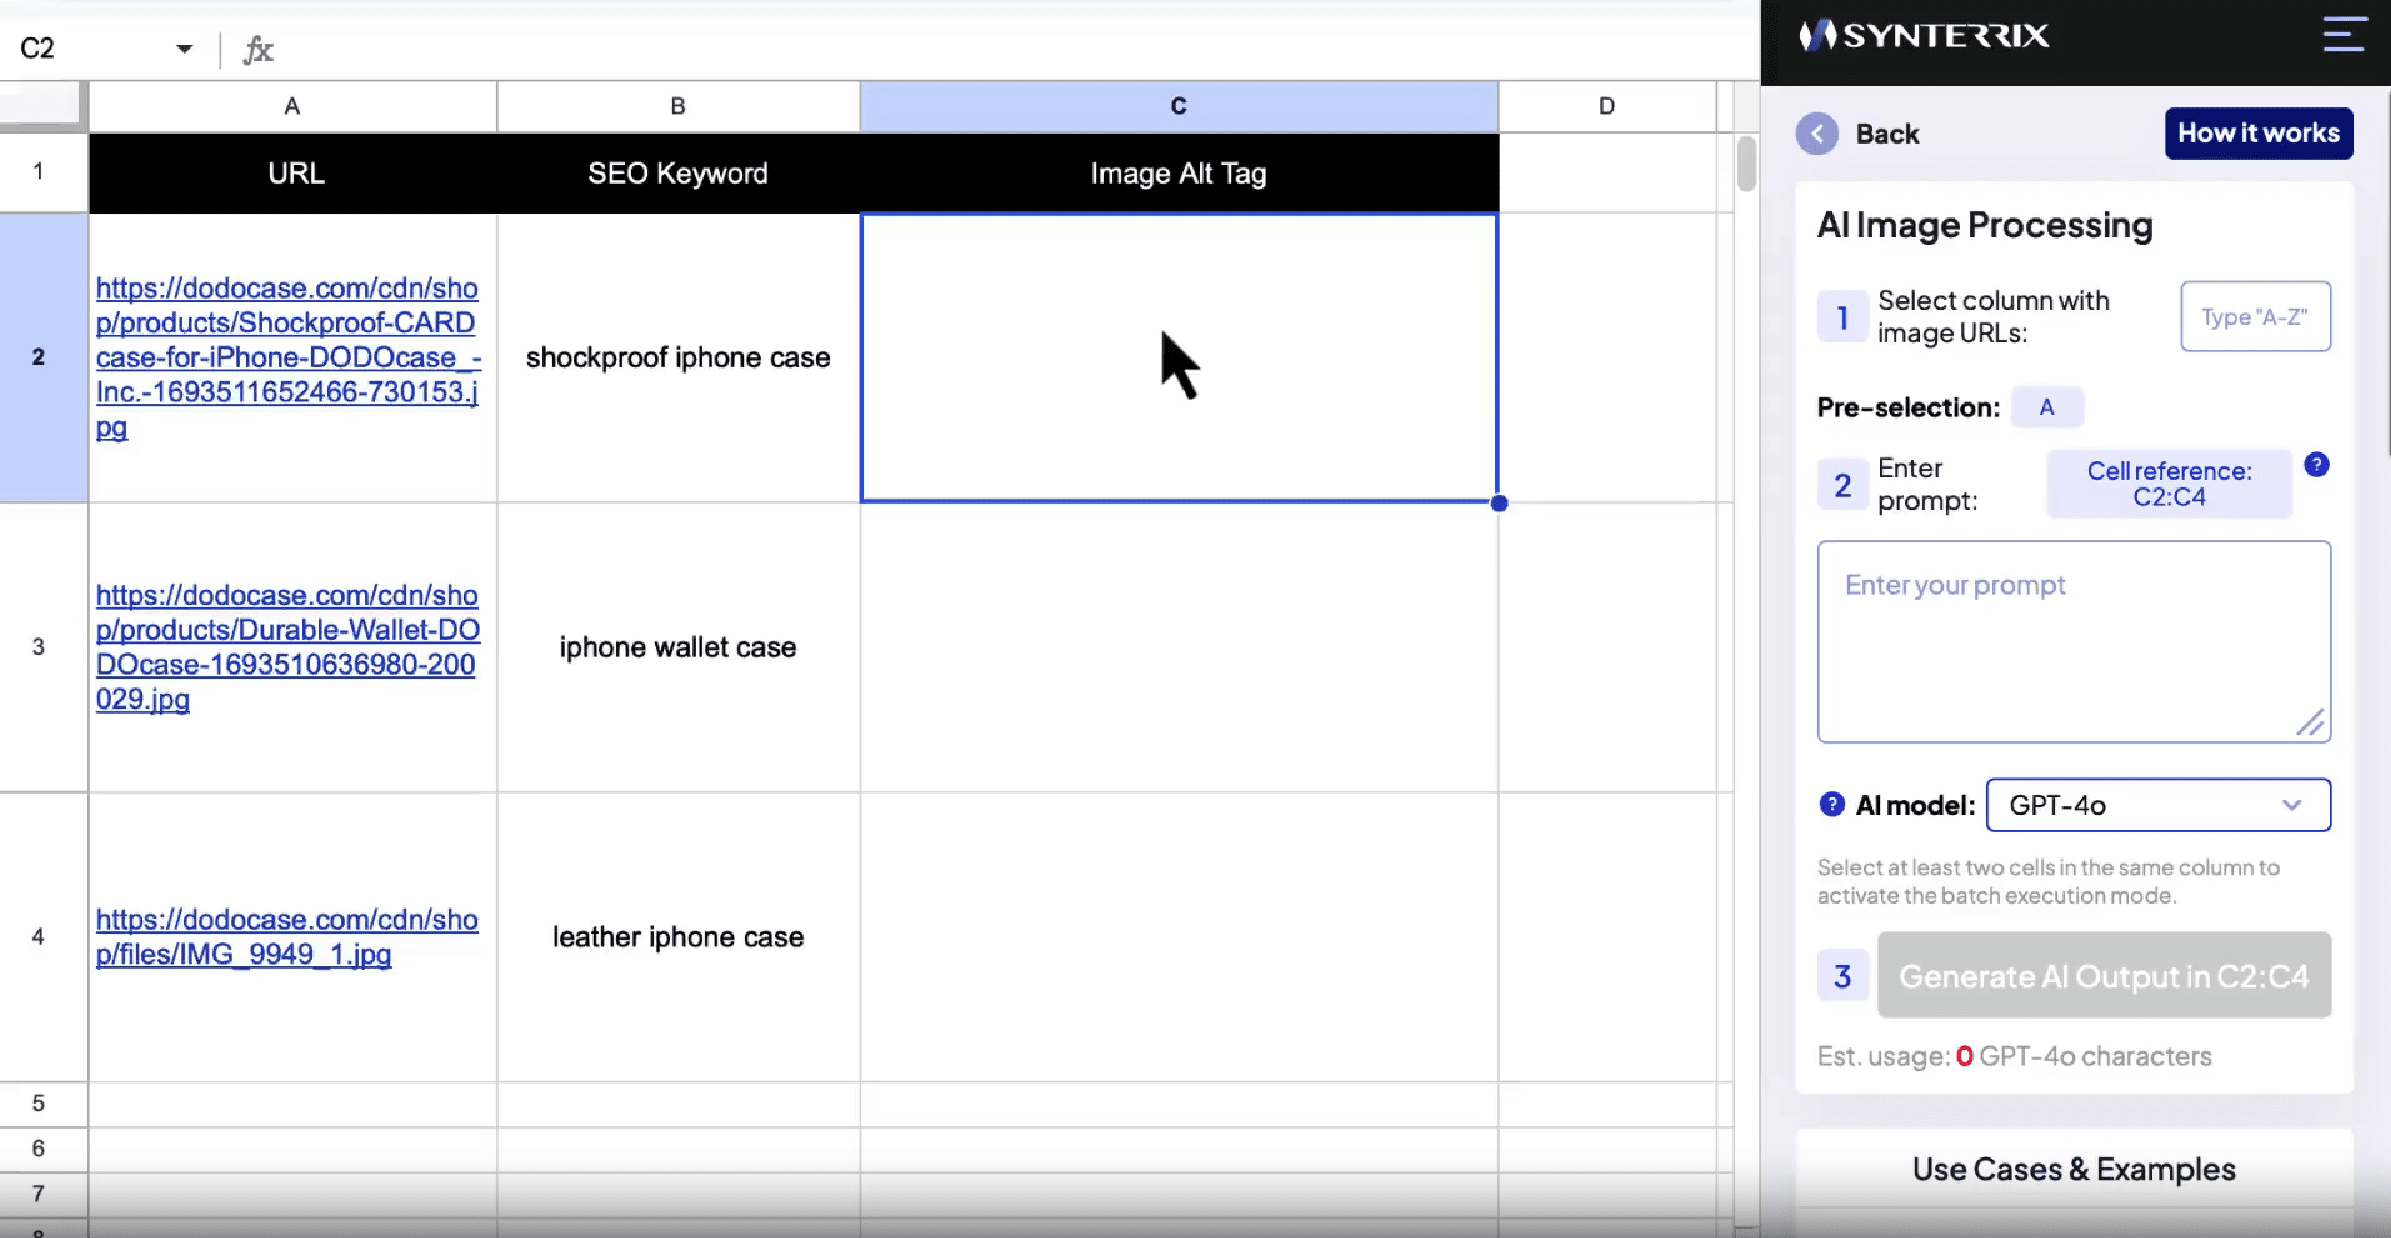Image resolution: width=2391 pixels, height=1238 pixels.
Task: Select column B header
Action: pos(678,106)
